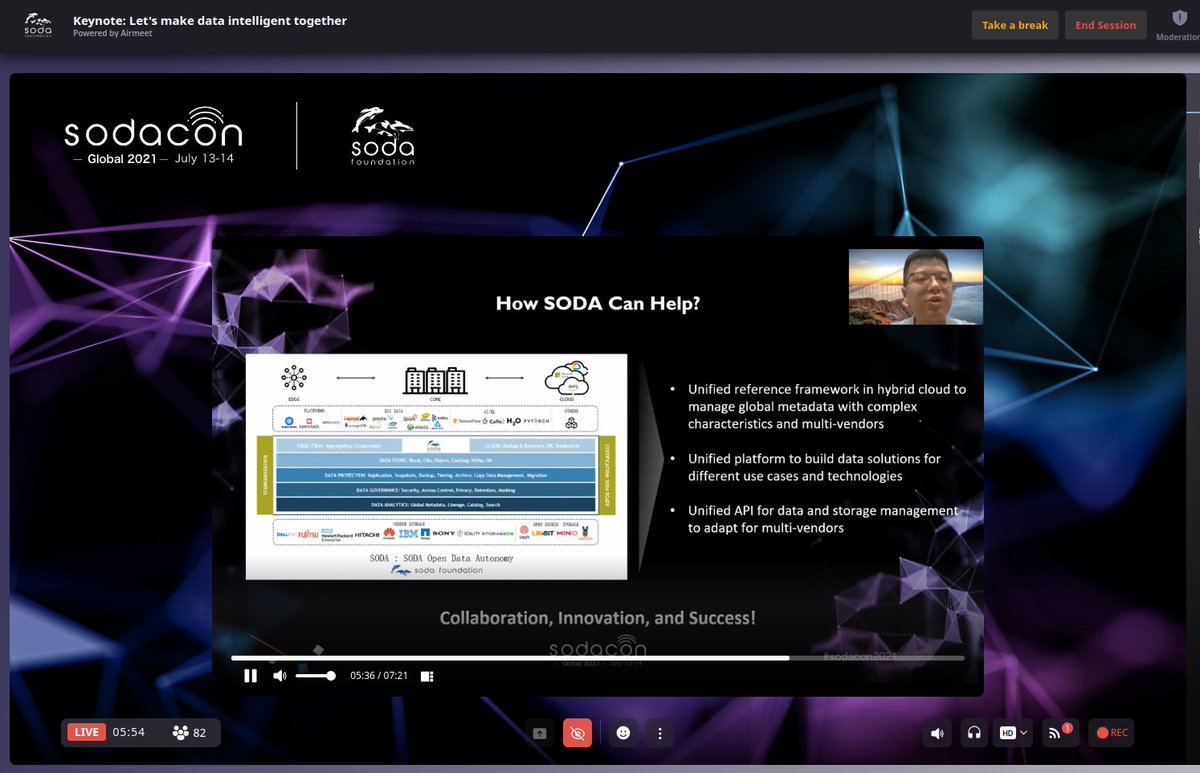Toggle the session speaker audio icon

click(937, 733)
